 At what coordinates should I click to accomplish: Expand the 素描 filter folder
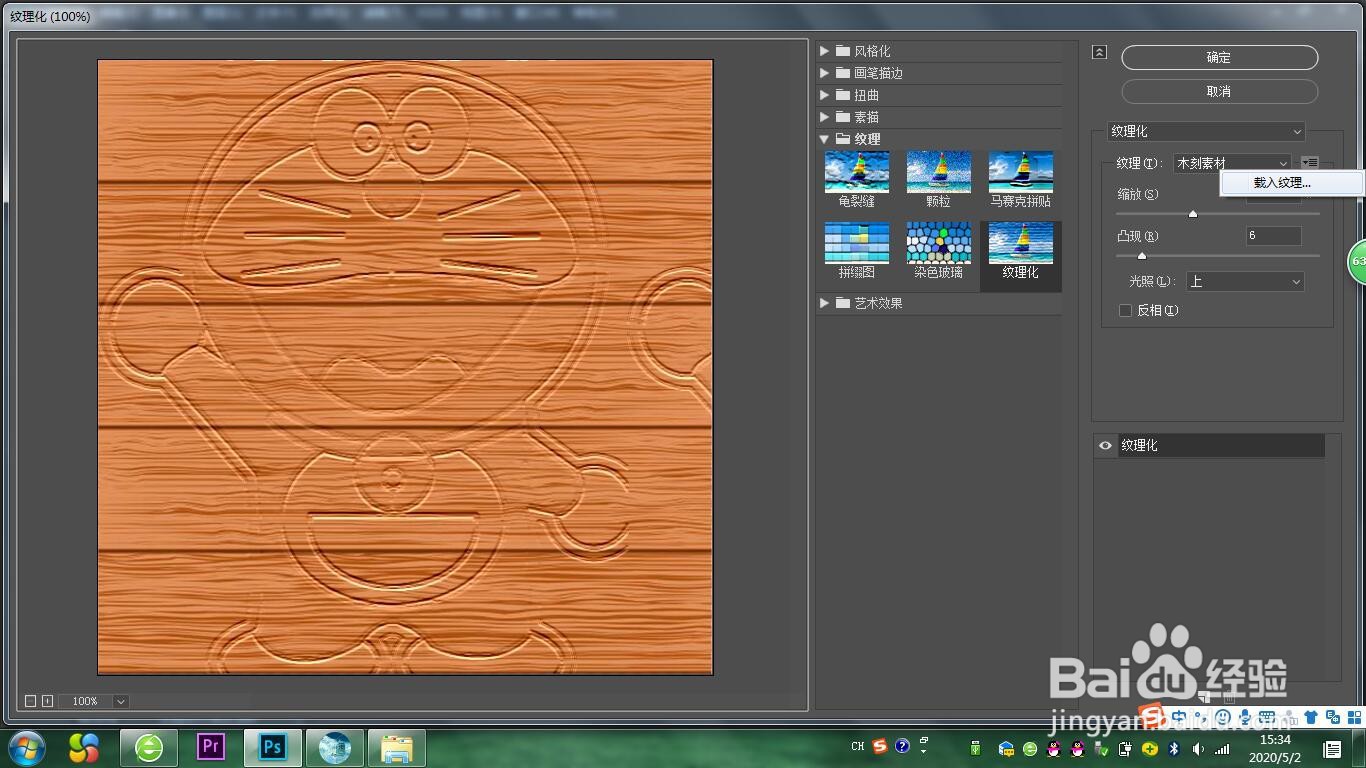click(x=824, y=117)
